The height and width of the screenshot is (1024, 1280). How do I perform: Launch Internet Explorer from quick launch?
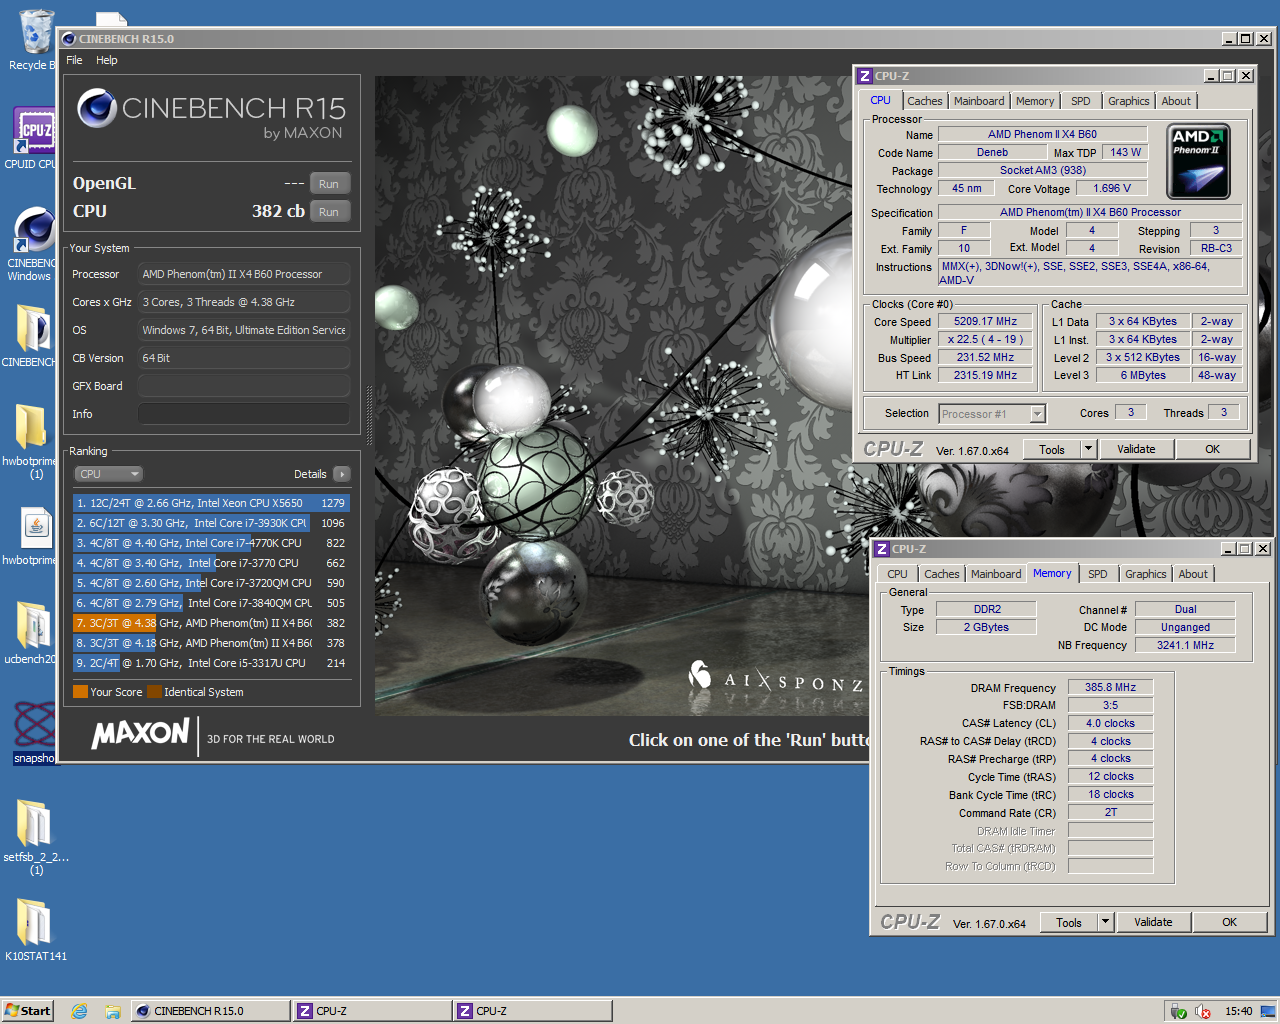coord(79,1011)
